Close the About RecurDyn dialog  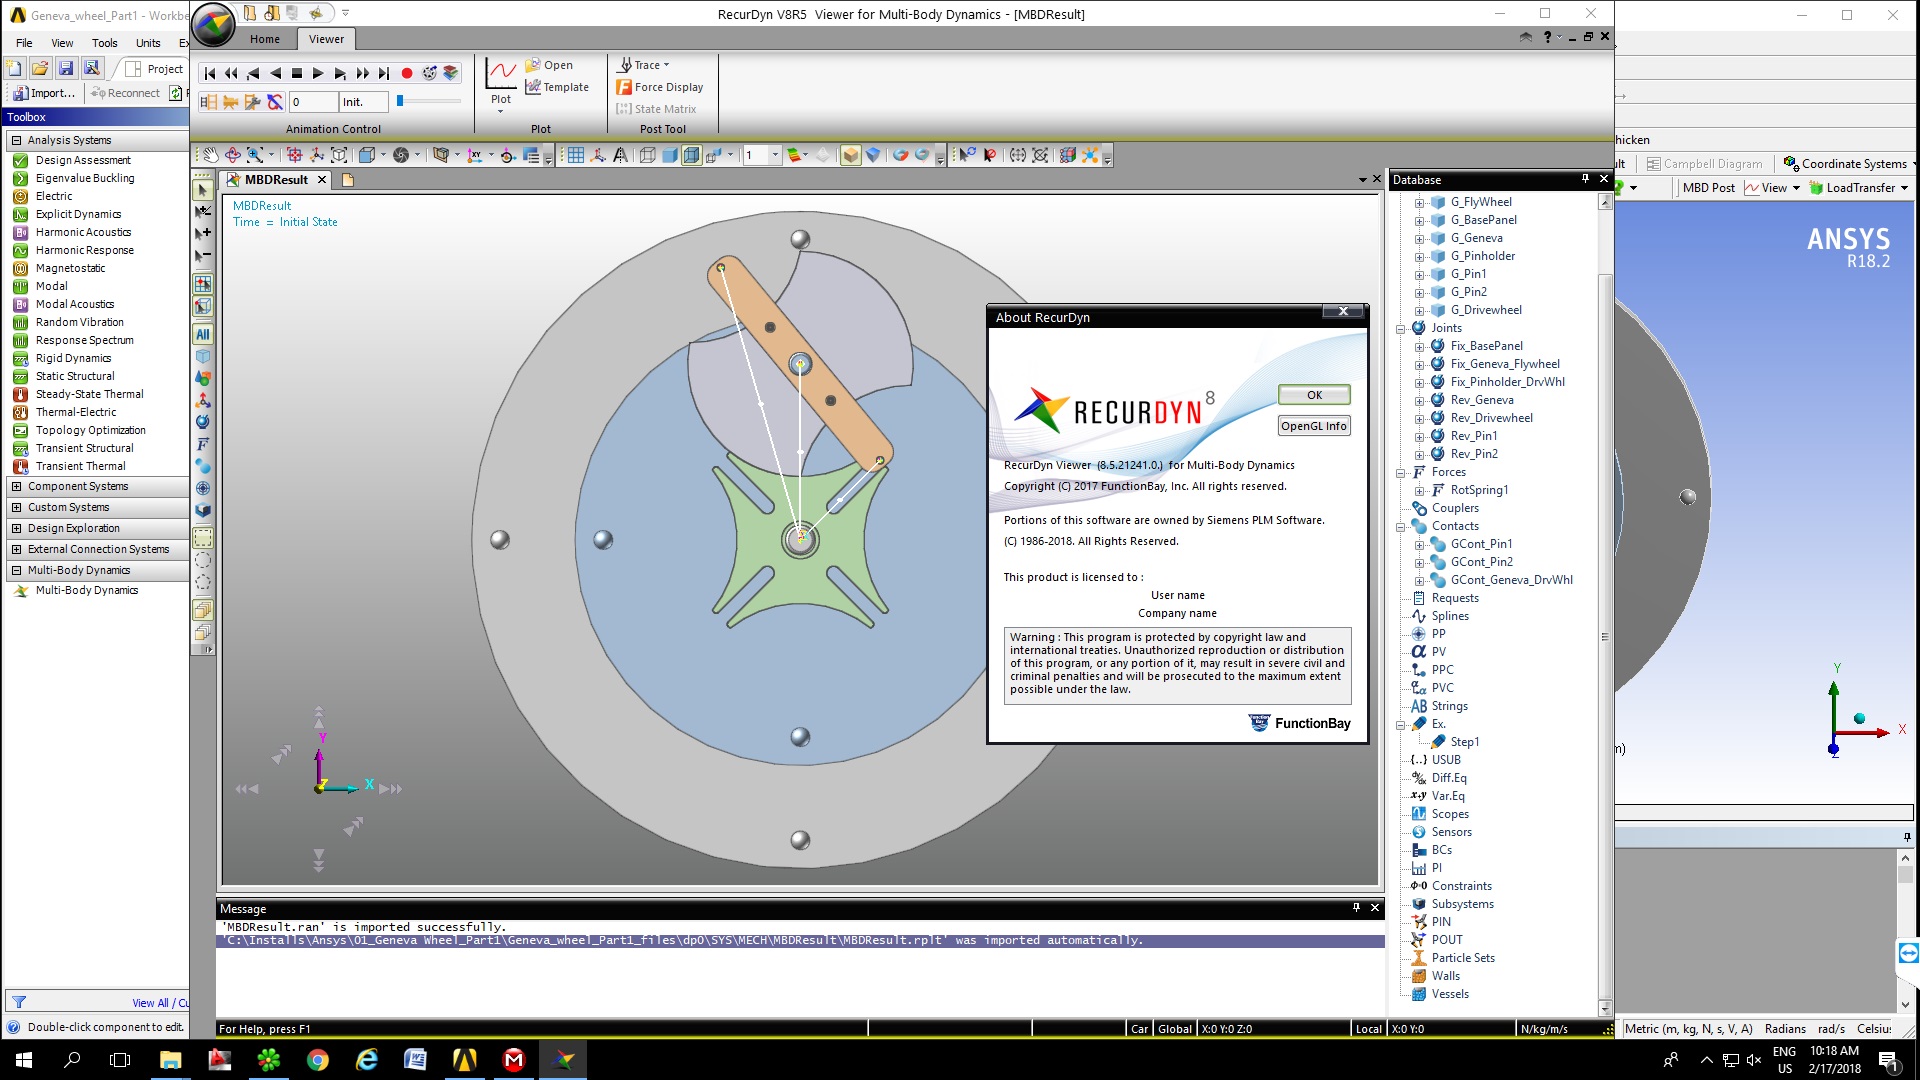pos(1343,312)
